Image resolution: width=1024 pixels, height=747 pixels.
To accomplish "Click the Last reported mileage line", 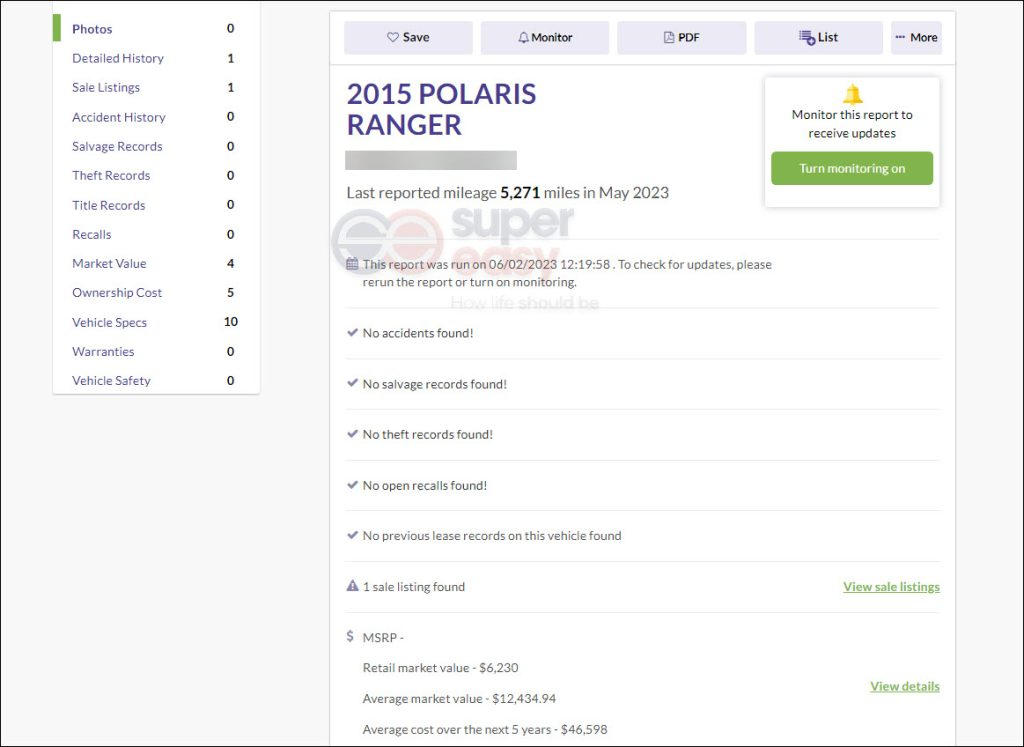I will [x=507, y=193].
